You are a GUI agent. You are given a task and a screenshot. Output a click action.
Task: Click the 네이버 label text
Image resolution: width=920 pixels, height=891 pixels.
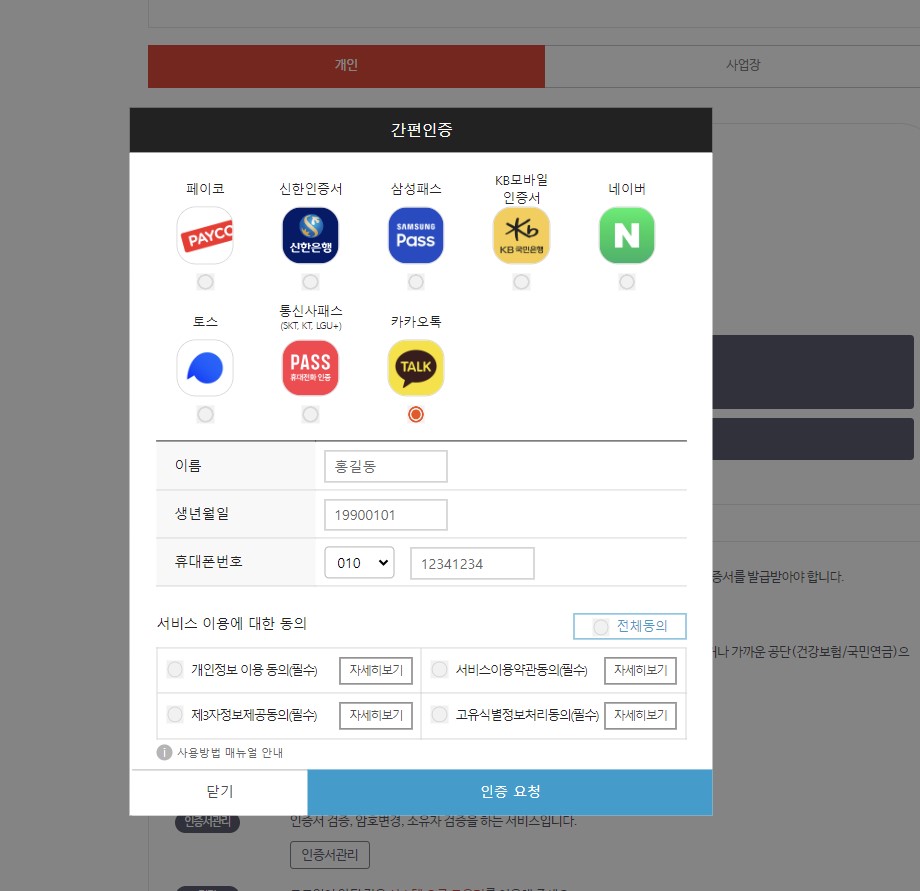click(x=627, y=189)
